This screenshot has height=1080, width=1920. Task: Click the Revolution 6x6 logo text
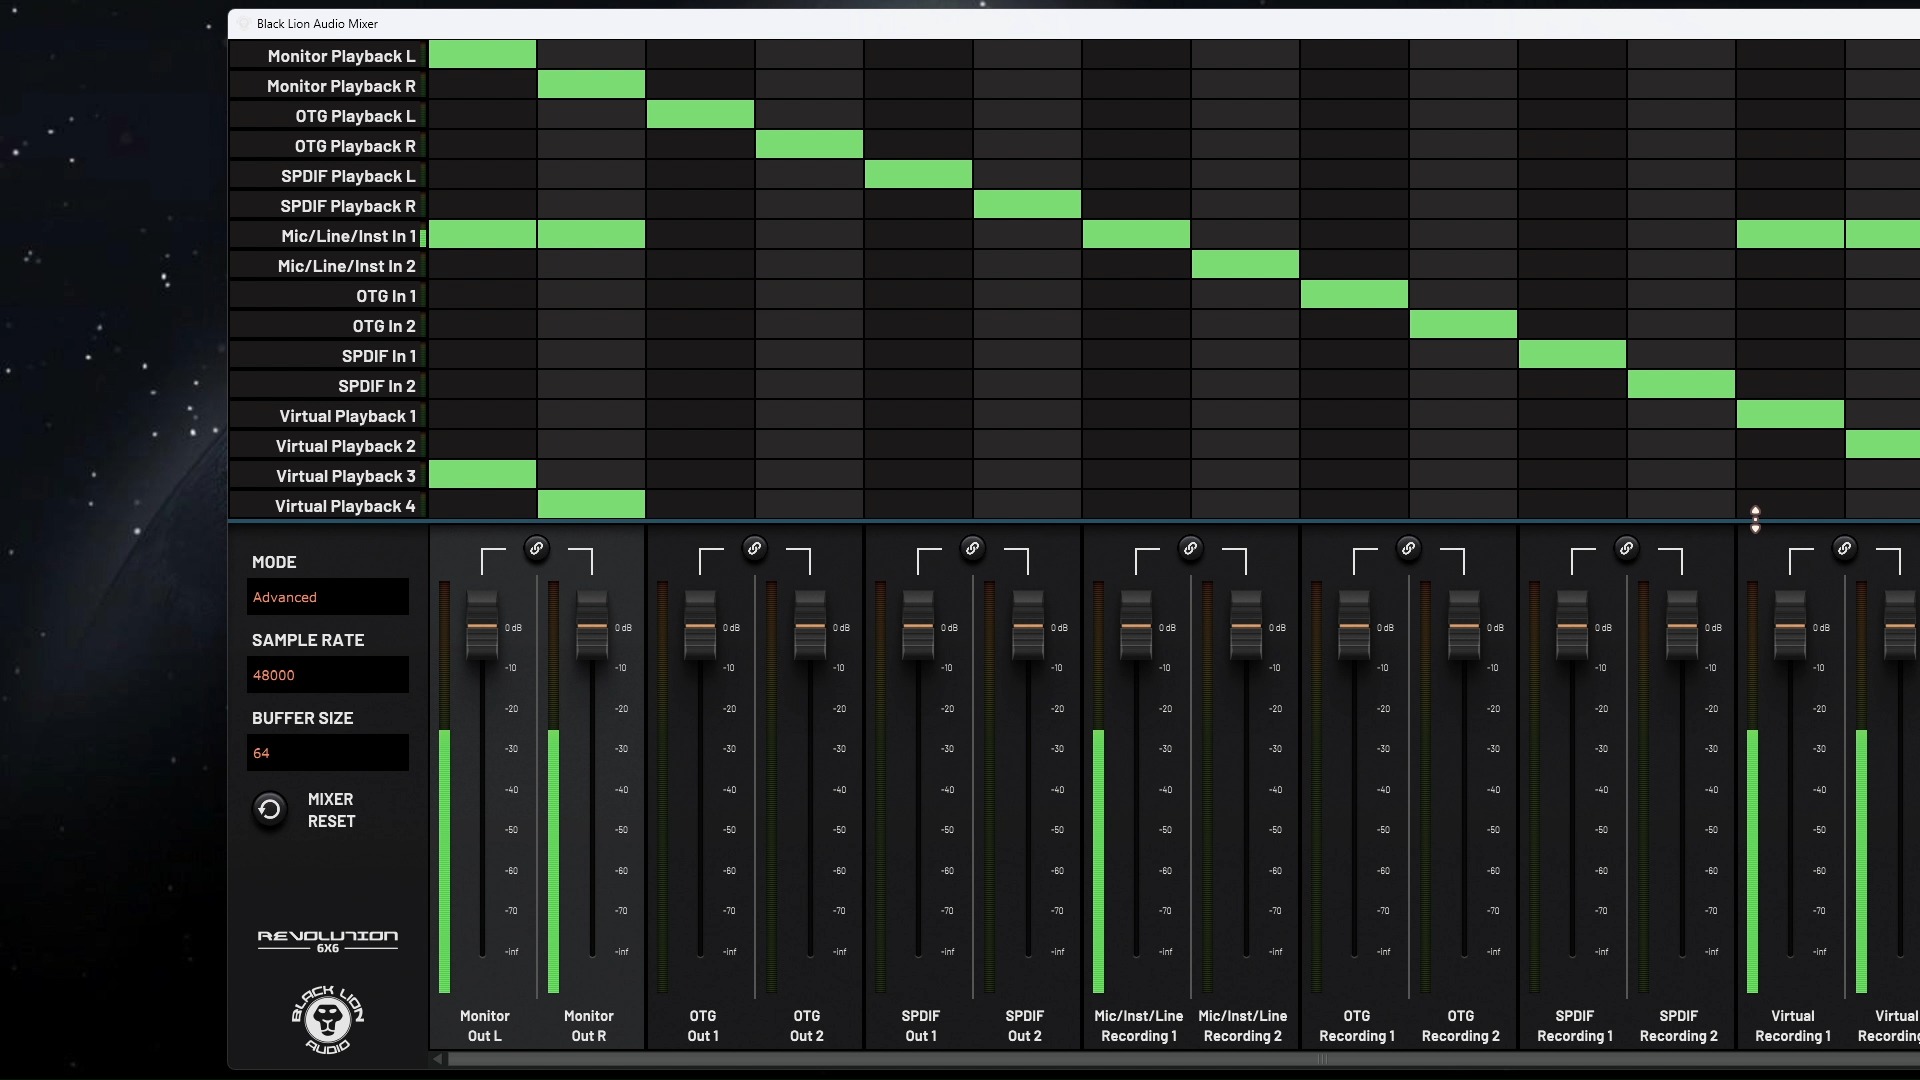[327, 939]
